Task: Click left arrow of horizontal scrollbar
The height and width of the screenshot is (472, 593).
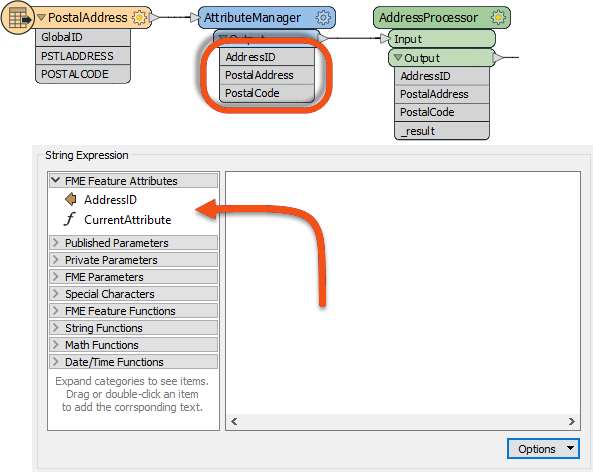Action: pos(234,421)
